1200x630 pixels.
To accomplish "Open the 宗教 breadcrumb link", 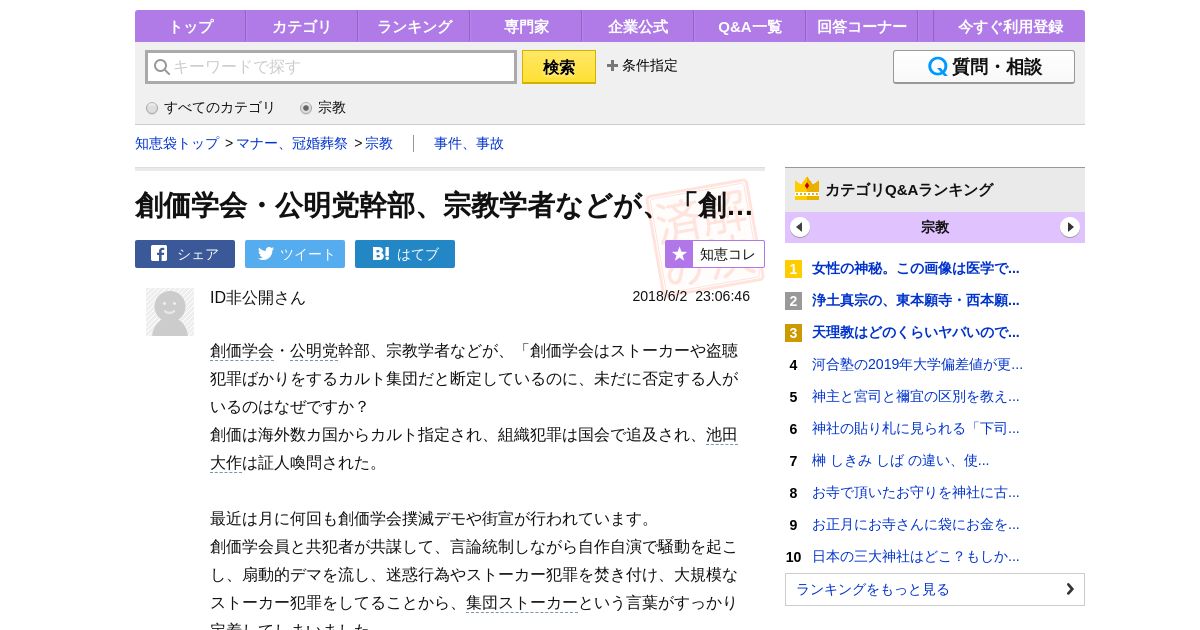I will (x=379, y=144).
